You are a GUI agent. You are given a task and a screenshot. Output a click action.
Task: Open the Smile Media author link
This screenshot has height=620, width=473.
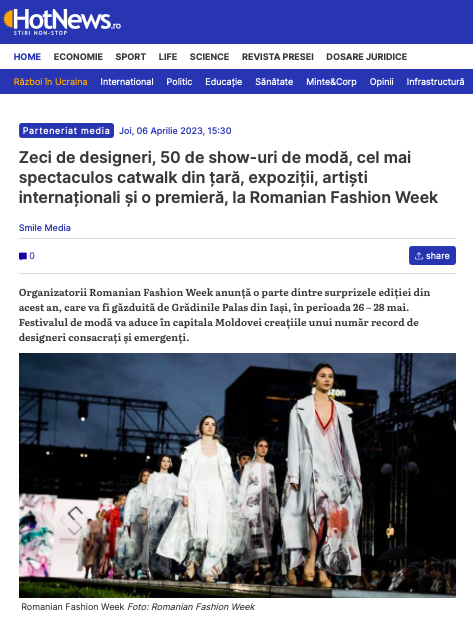[45, 228]
